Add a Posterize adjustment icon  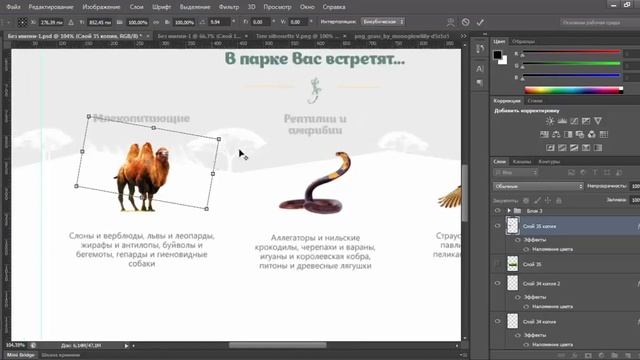point(562,148)
